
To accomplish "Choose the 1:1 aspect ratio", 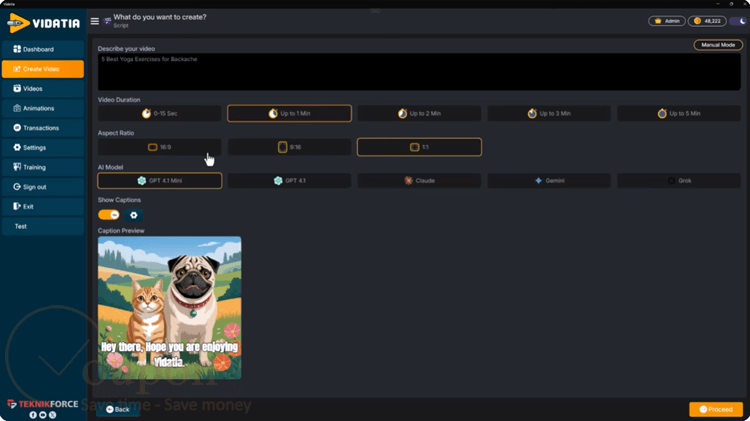I will pyautogui.click(x=419, y=147).
